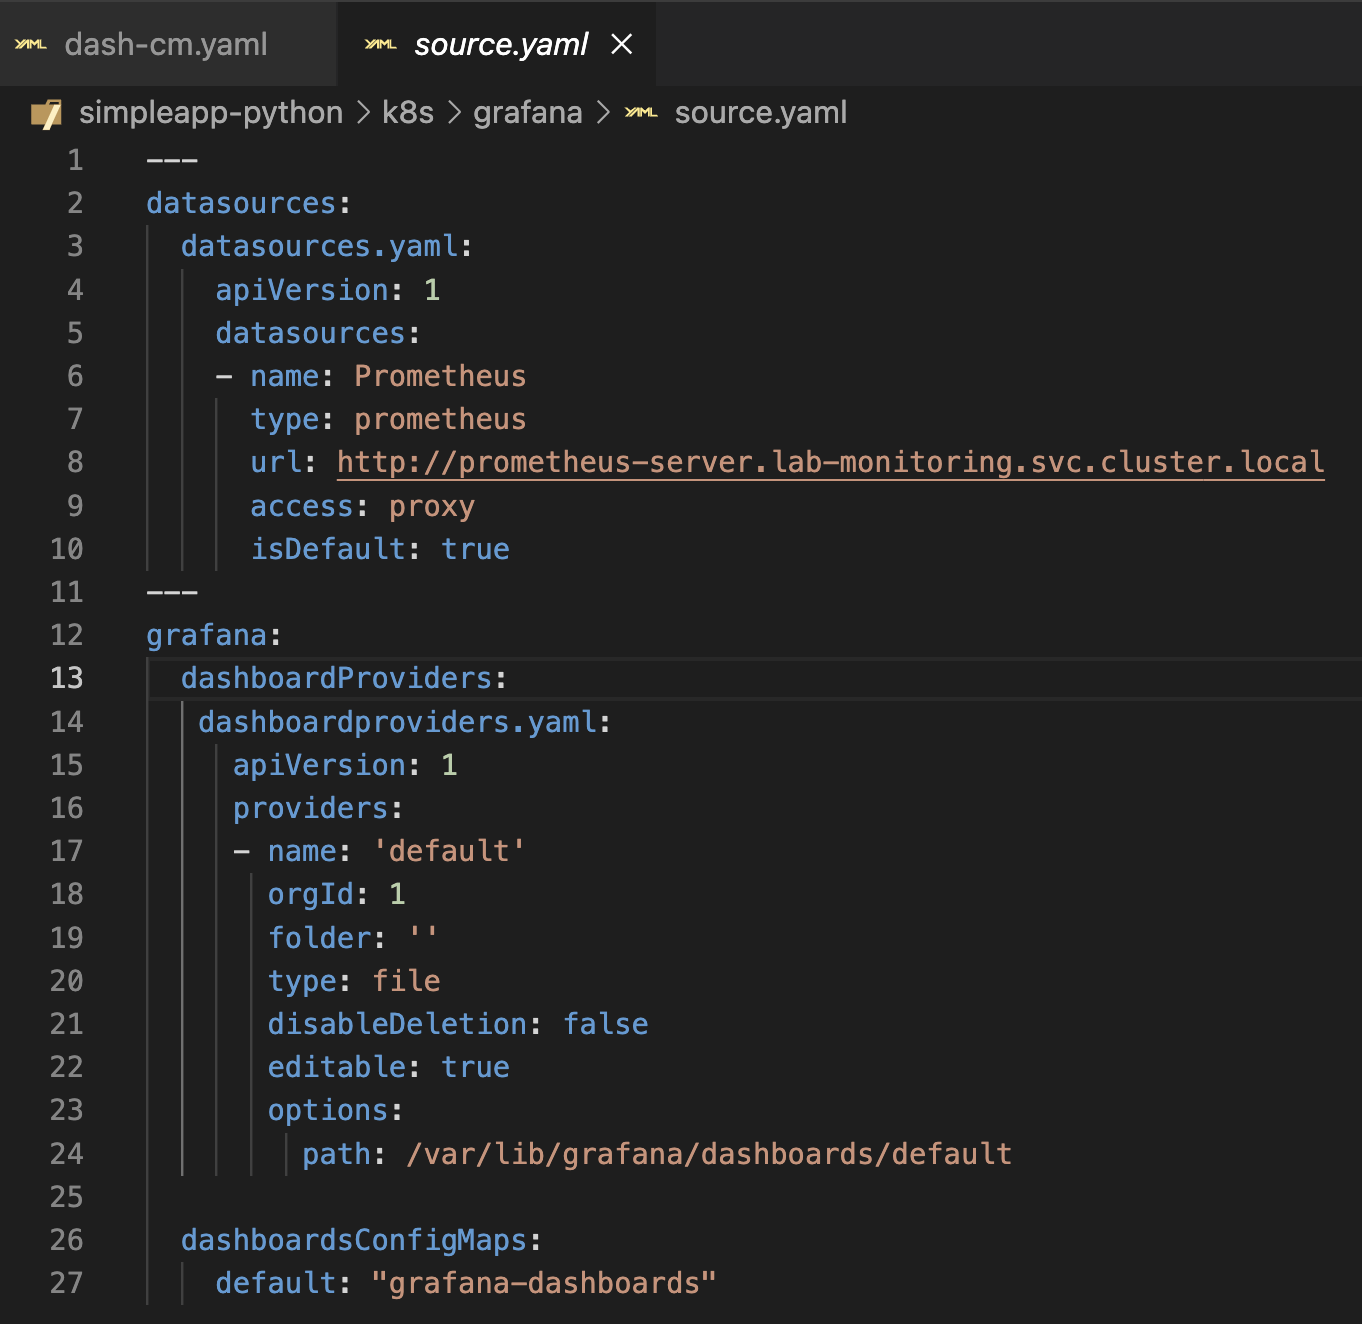Click the /var/lib/grafana/dashboards/default path
This screenshot has height=1324, width=1362.
coord(709,1154)
